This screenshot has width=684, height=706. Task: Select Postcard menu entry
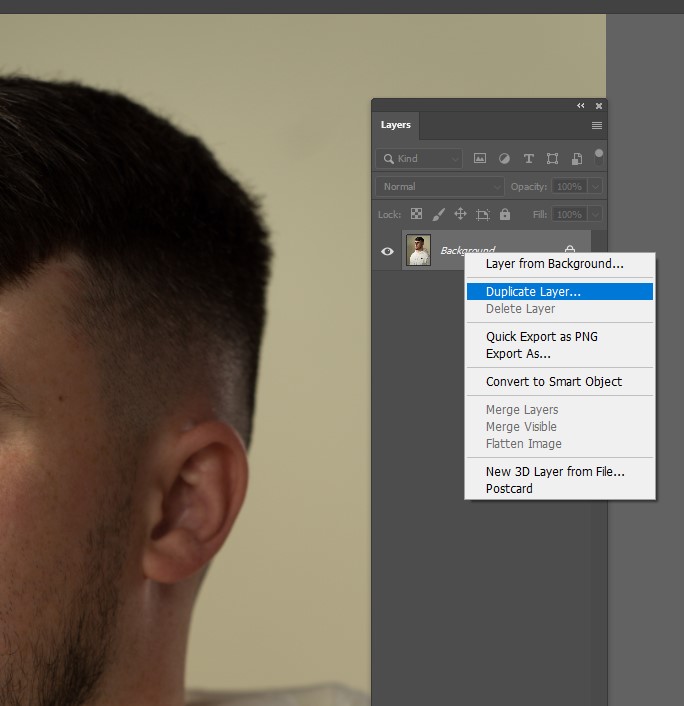pyautogui.click(x=560, y=489)
